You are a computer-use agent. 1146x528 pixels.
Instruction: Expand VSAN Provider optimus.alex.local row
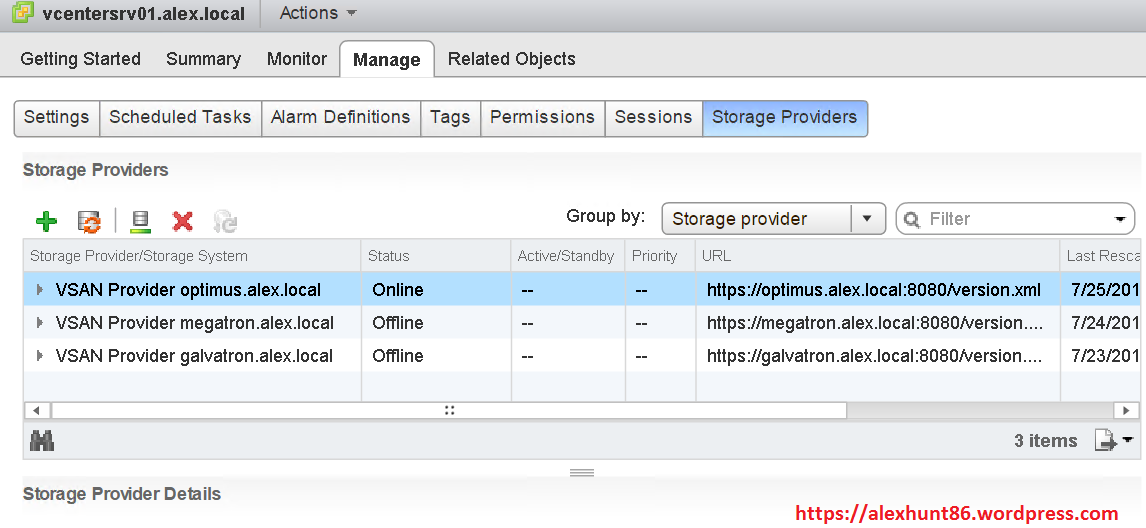point(40,290)
